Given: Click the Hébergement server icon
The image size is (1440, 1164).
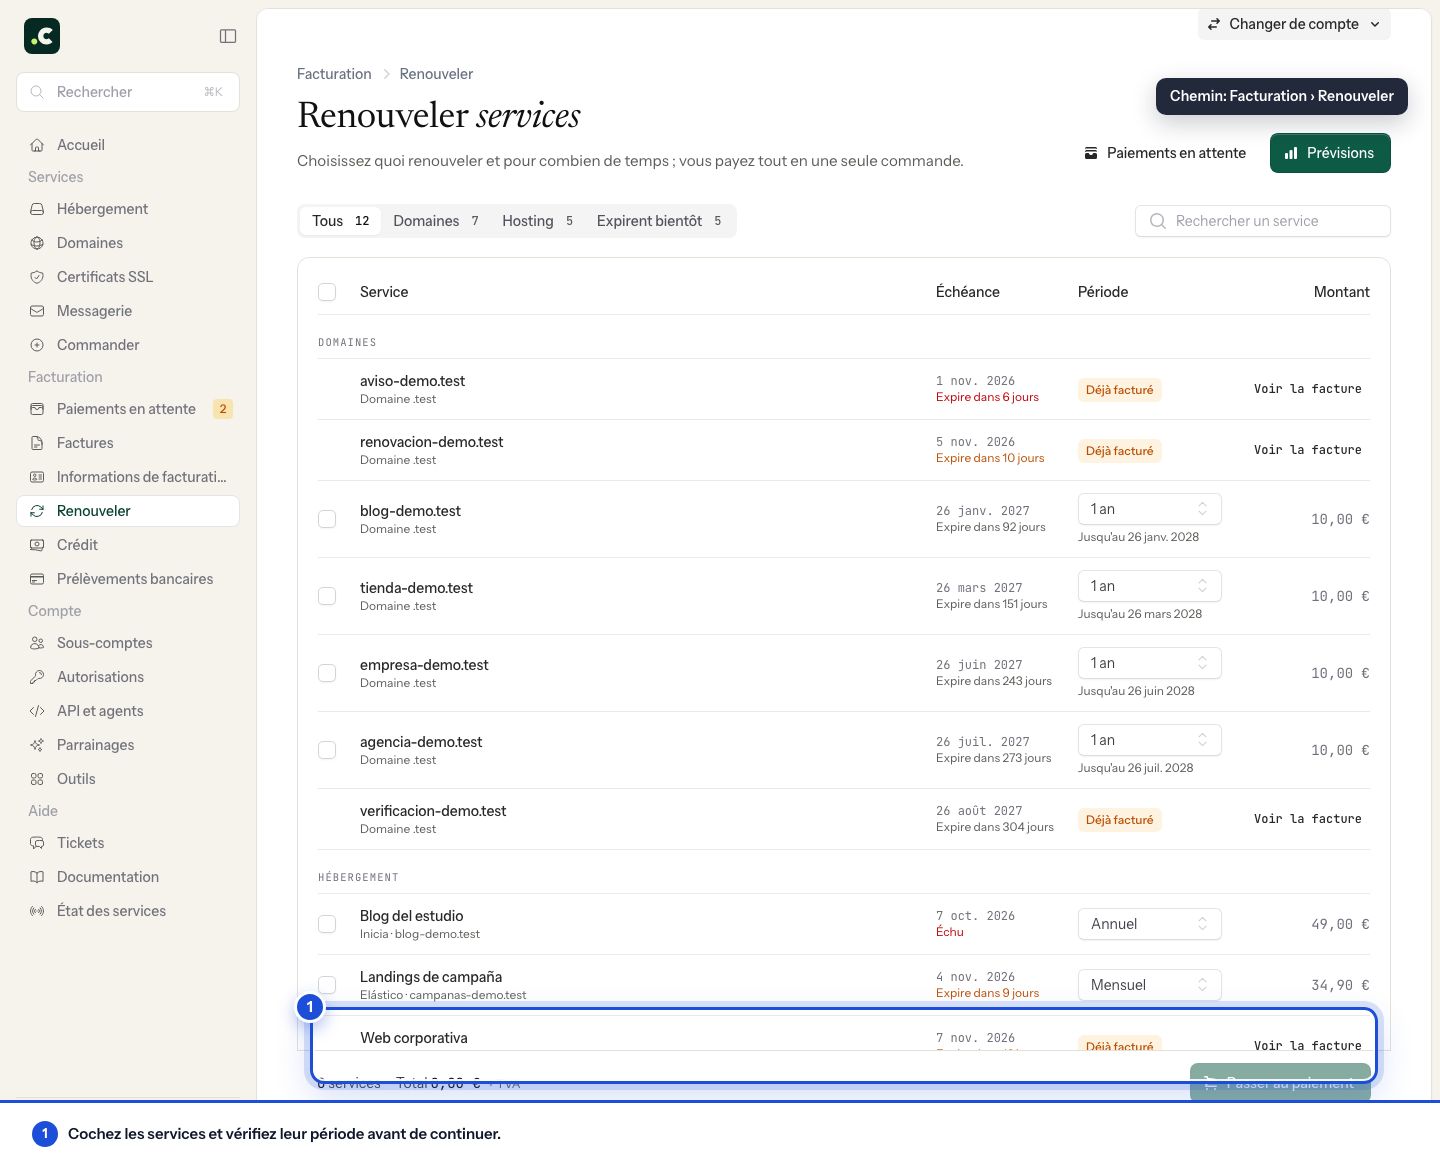Looking at the screenshot, I should 37,209.
